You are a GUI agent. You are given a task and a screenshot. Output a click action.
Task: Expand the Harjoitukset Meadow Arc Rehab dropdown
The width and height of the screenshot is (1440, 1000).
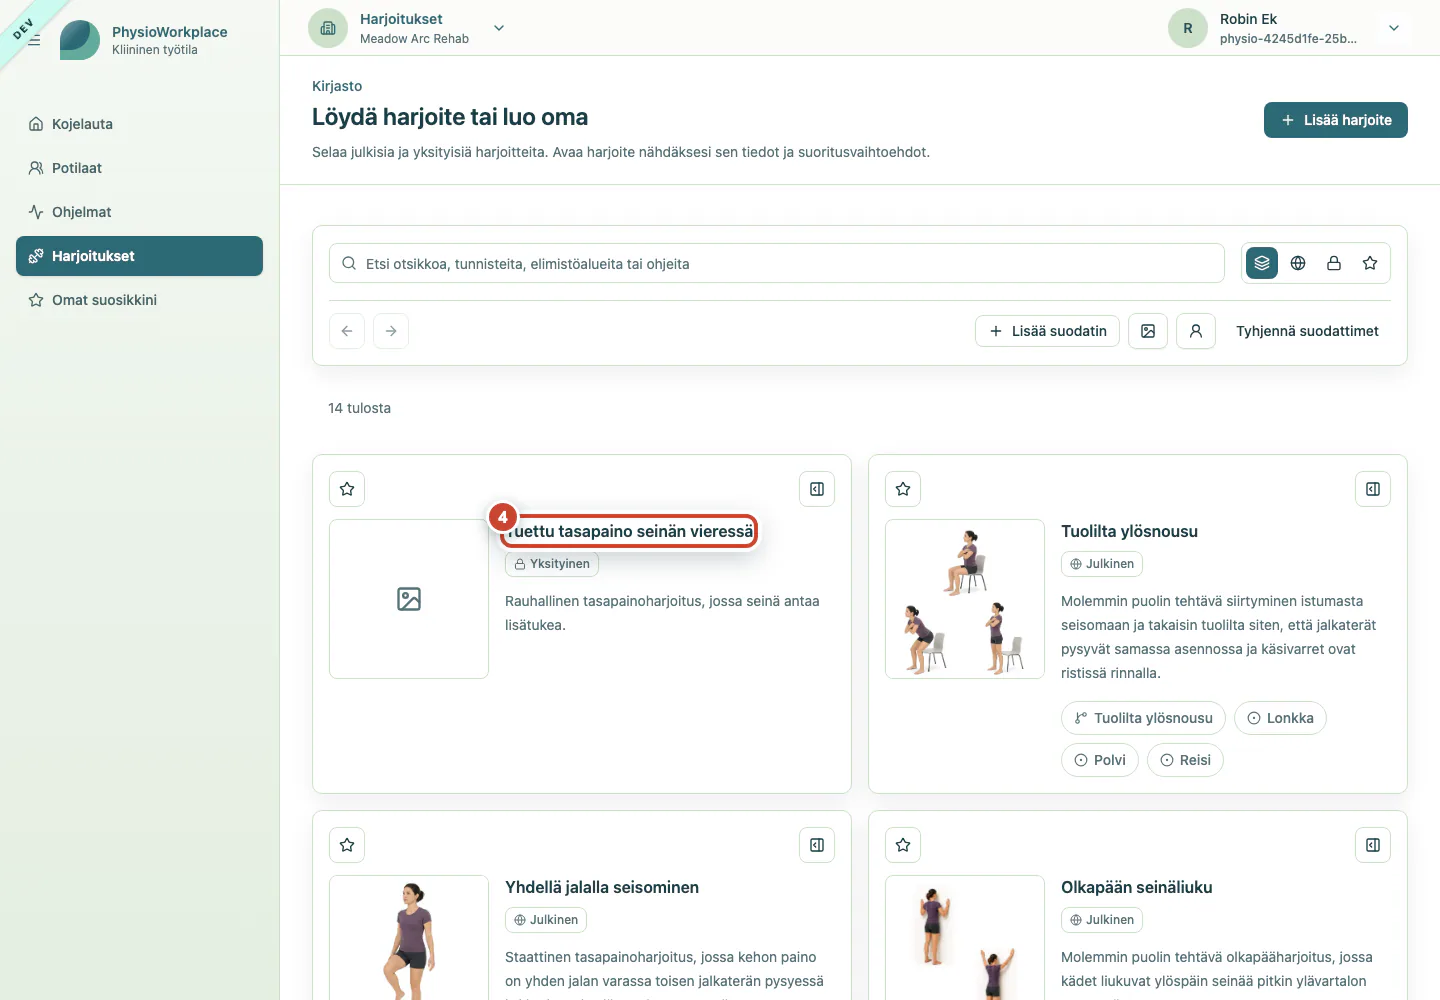(499, 28)
